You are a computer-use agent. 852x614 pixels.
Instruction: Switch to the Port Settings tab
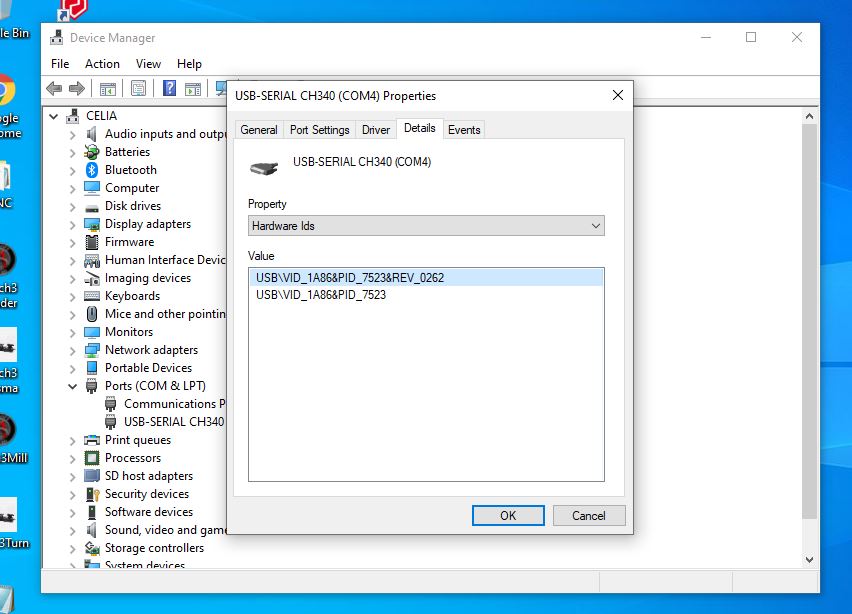[x=320, y=130]
